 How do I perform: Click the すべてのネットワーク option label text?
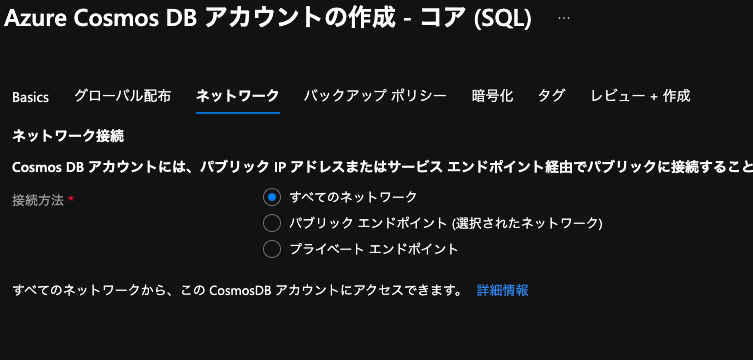353,197
